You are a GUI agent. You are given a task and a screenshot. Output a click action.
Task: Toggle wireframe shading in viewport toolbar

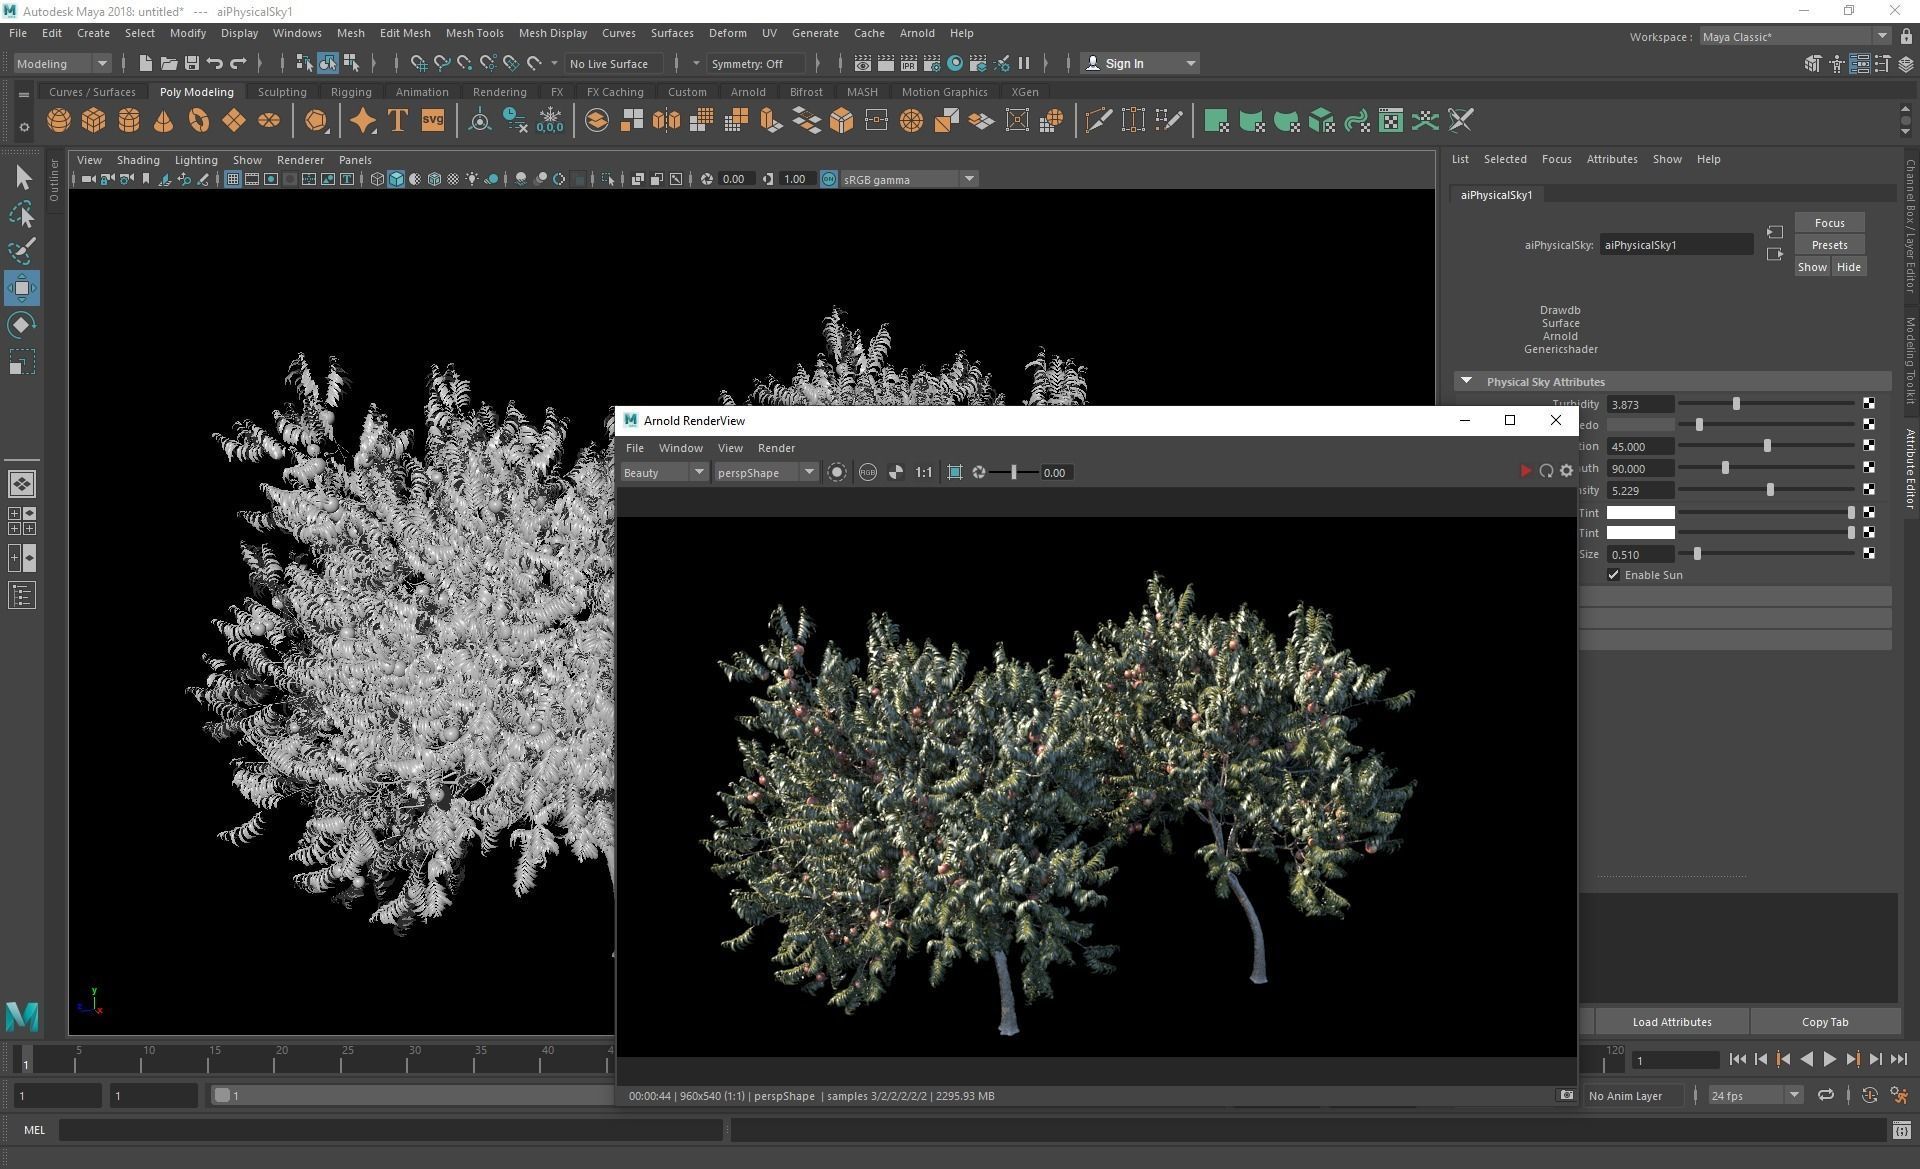point(377,179)
